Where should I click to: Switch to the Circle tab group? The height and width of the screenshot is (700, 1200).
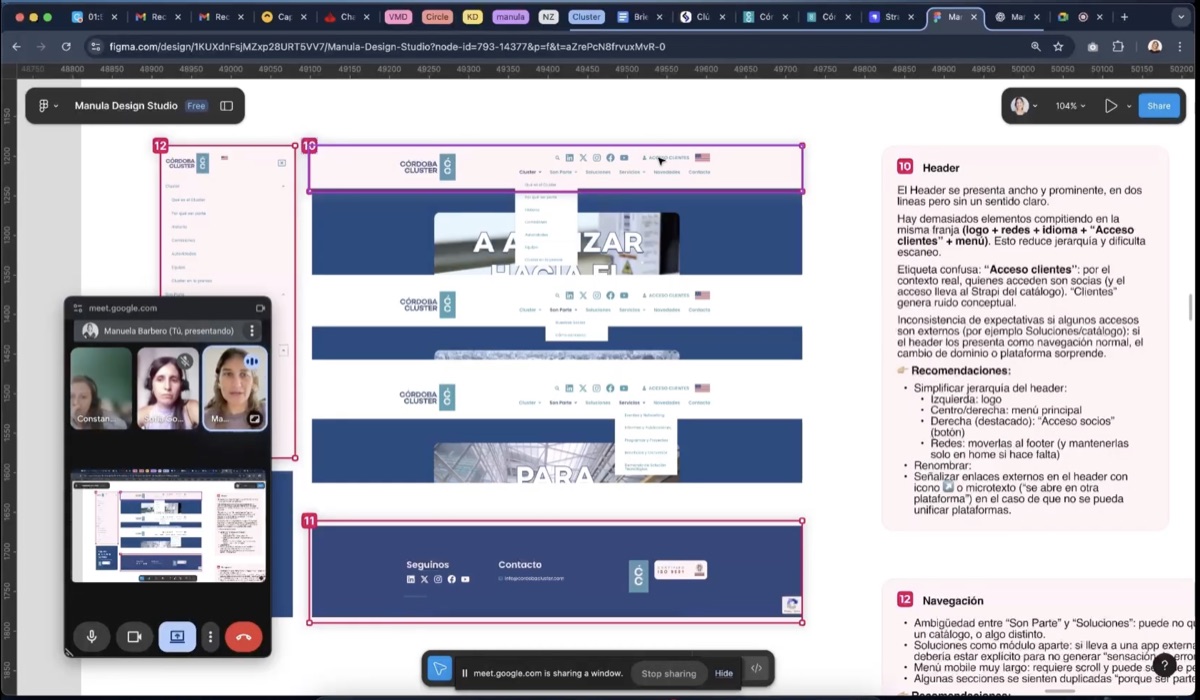click(437, 17)
